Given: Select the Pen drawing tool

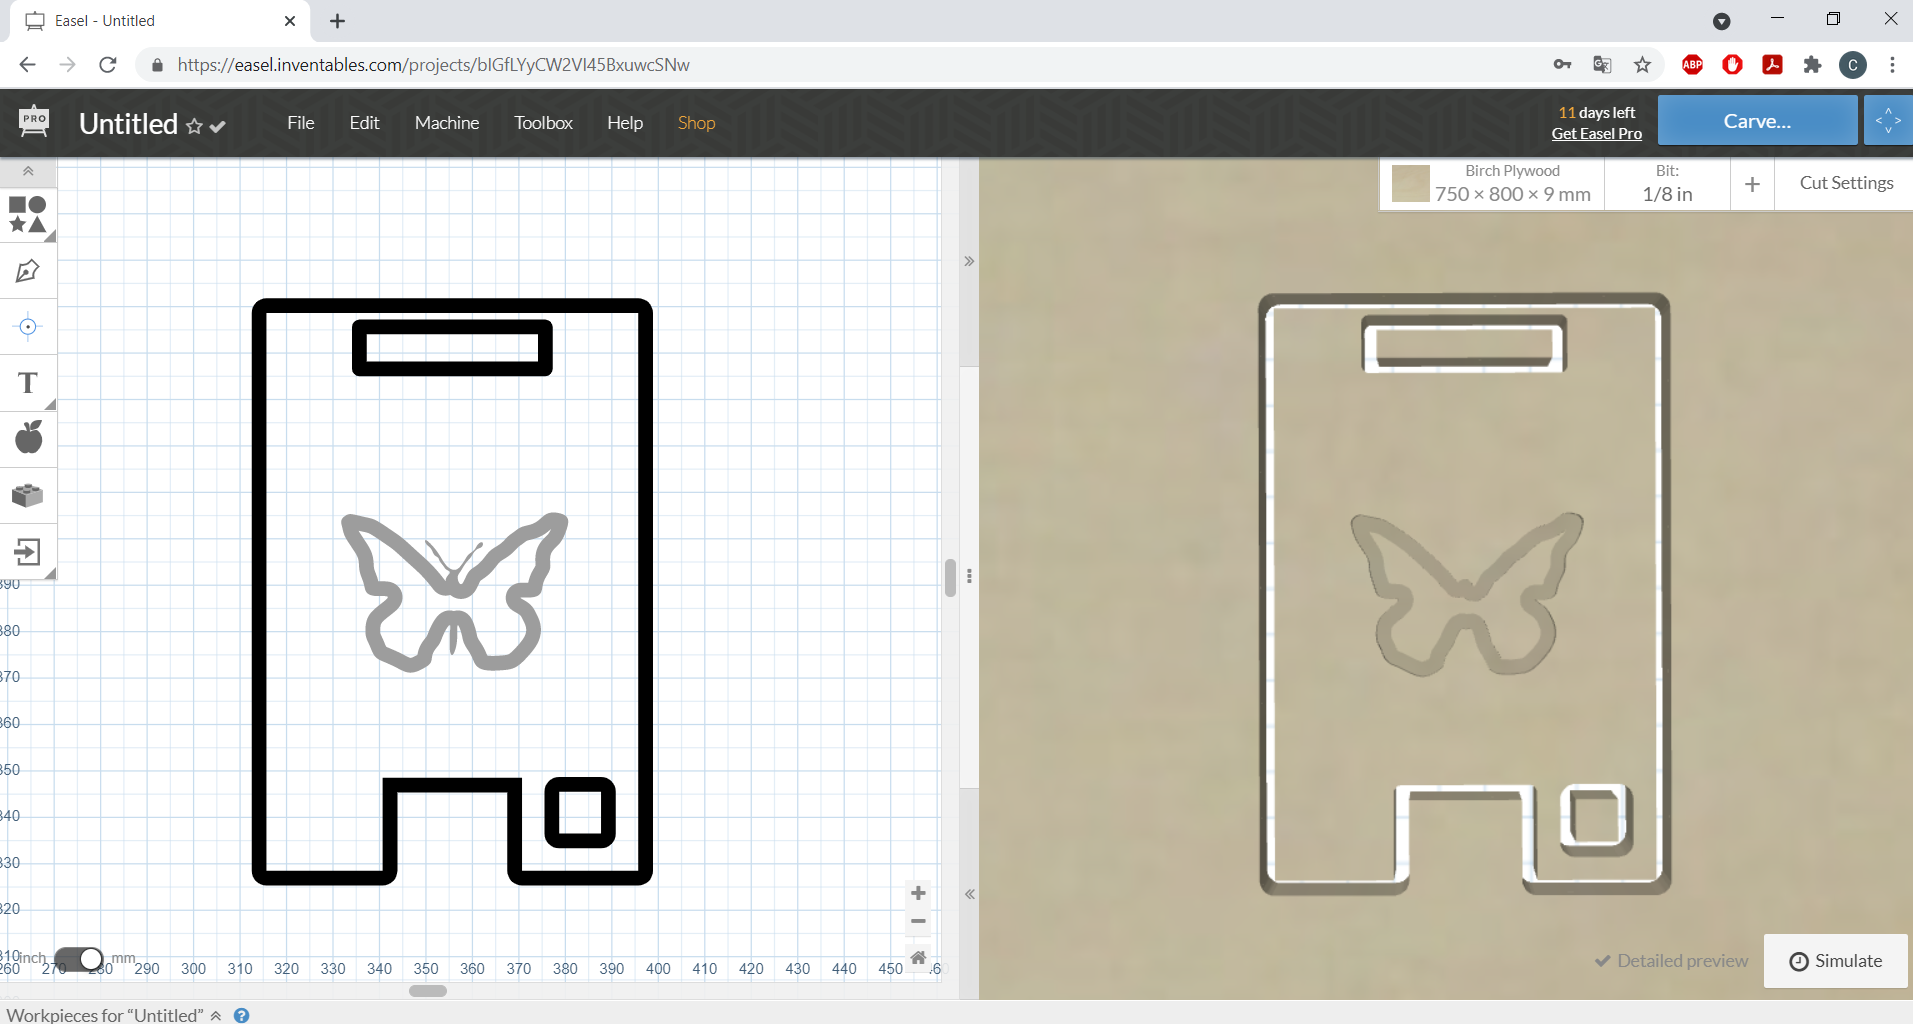Looking at the screenshot, I should tap(28, 271).
